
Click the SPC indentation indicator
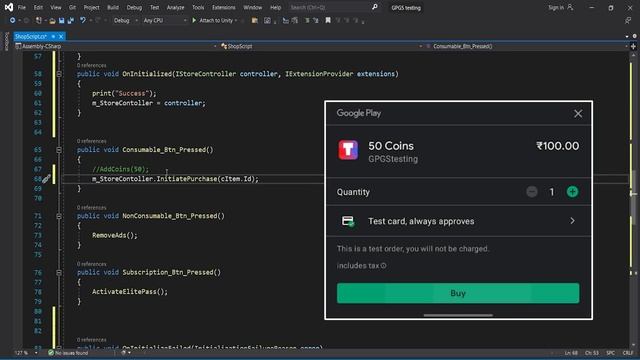click(x=610, y=353)
